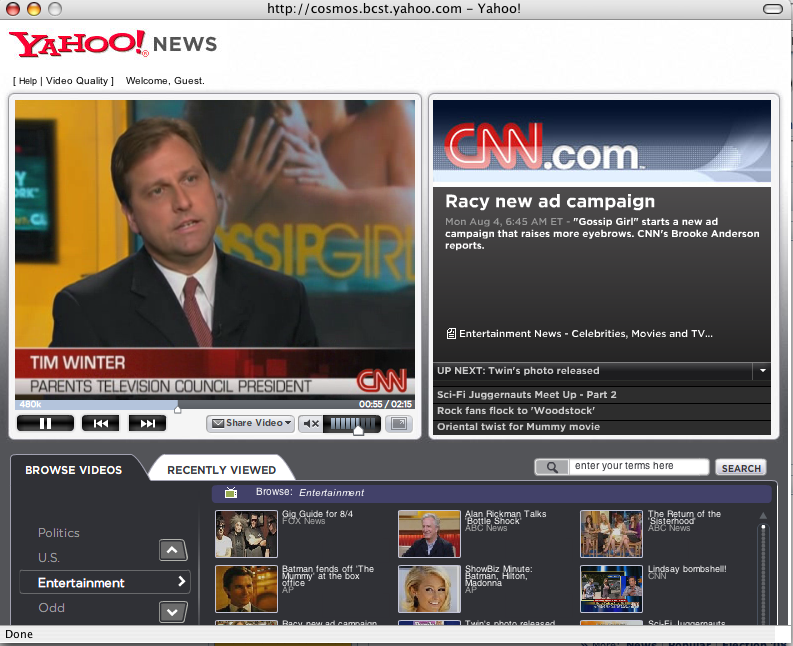Open Video Quality settings link

coord(77,81)
